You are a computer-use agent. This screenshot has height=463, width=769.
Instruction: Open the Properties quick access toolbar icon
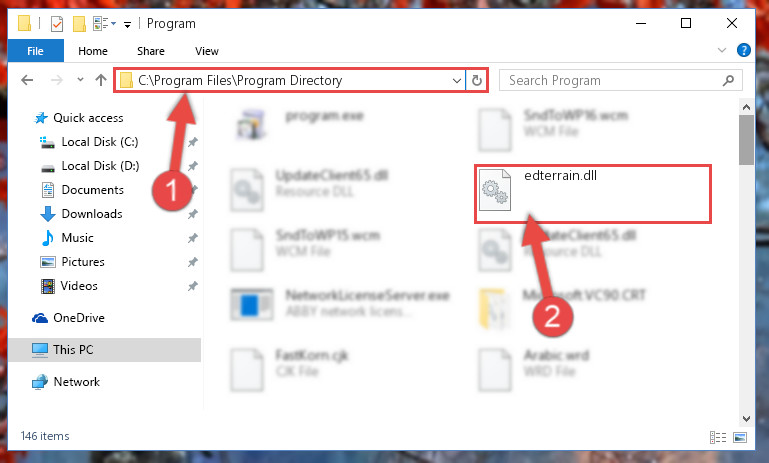coord(57,24)
